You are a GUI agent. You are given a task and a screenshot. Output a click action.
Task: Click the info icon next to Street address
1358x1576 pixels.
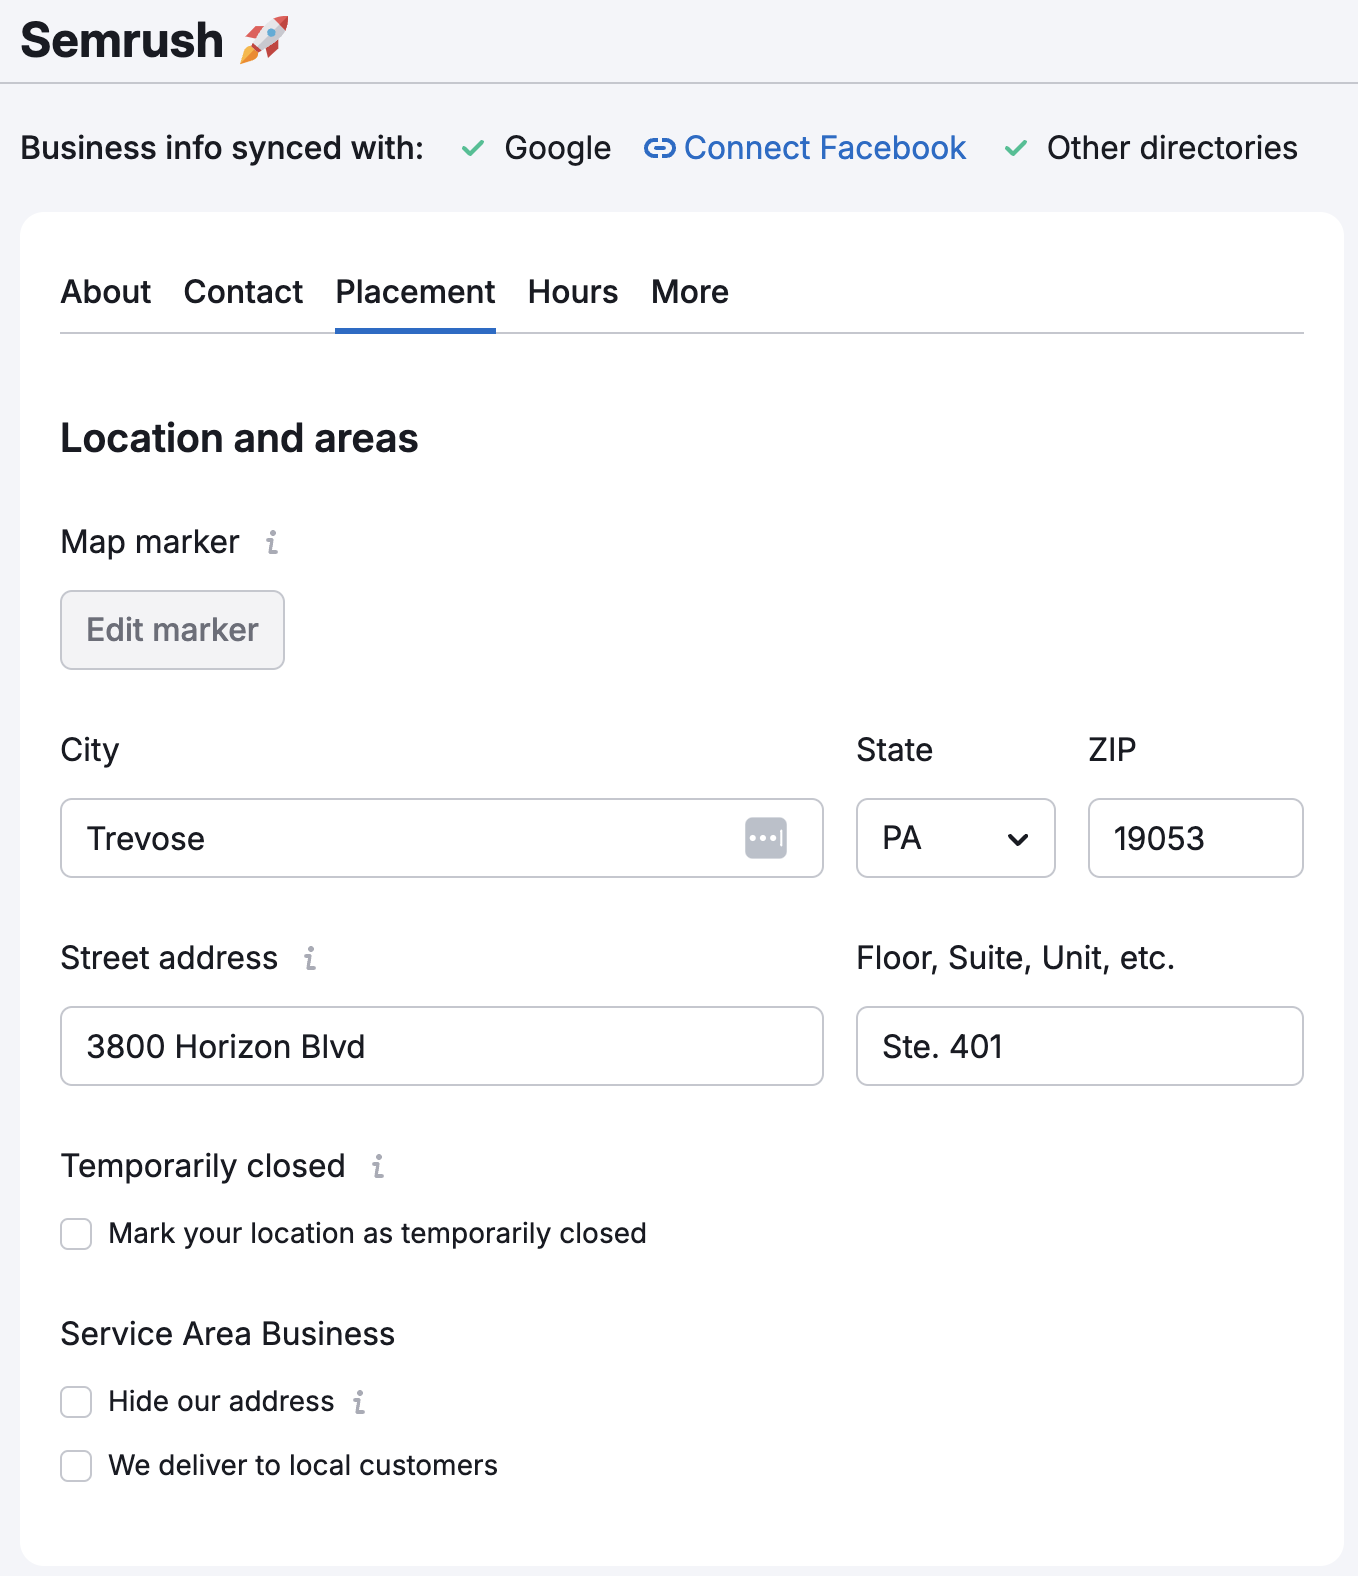tap(310, 958)
